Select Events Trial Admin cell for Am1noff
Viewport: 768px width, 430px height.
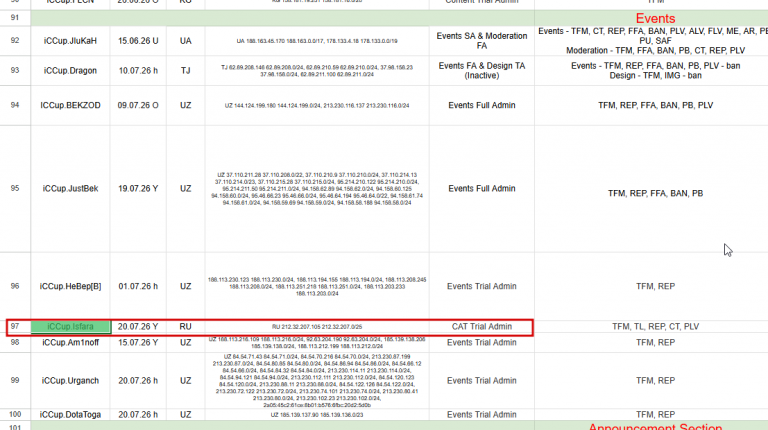coord(482,342)
